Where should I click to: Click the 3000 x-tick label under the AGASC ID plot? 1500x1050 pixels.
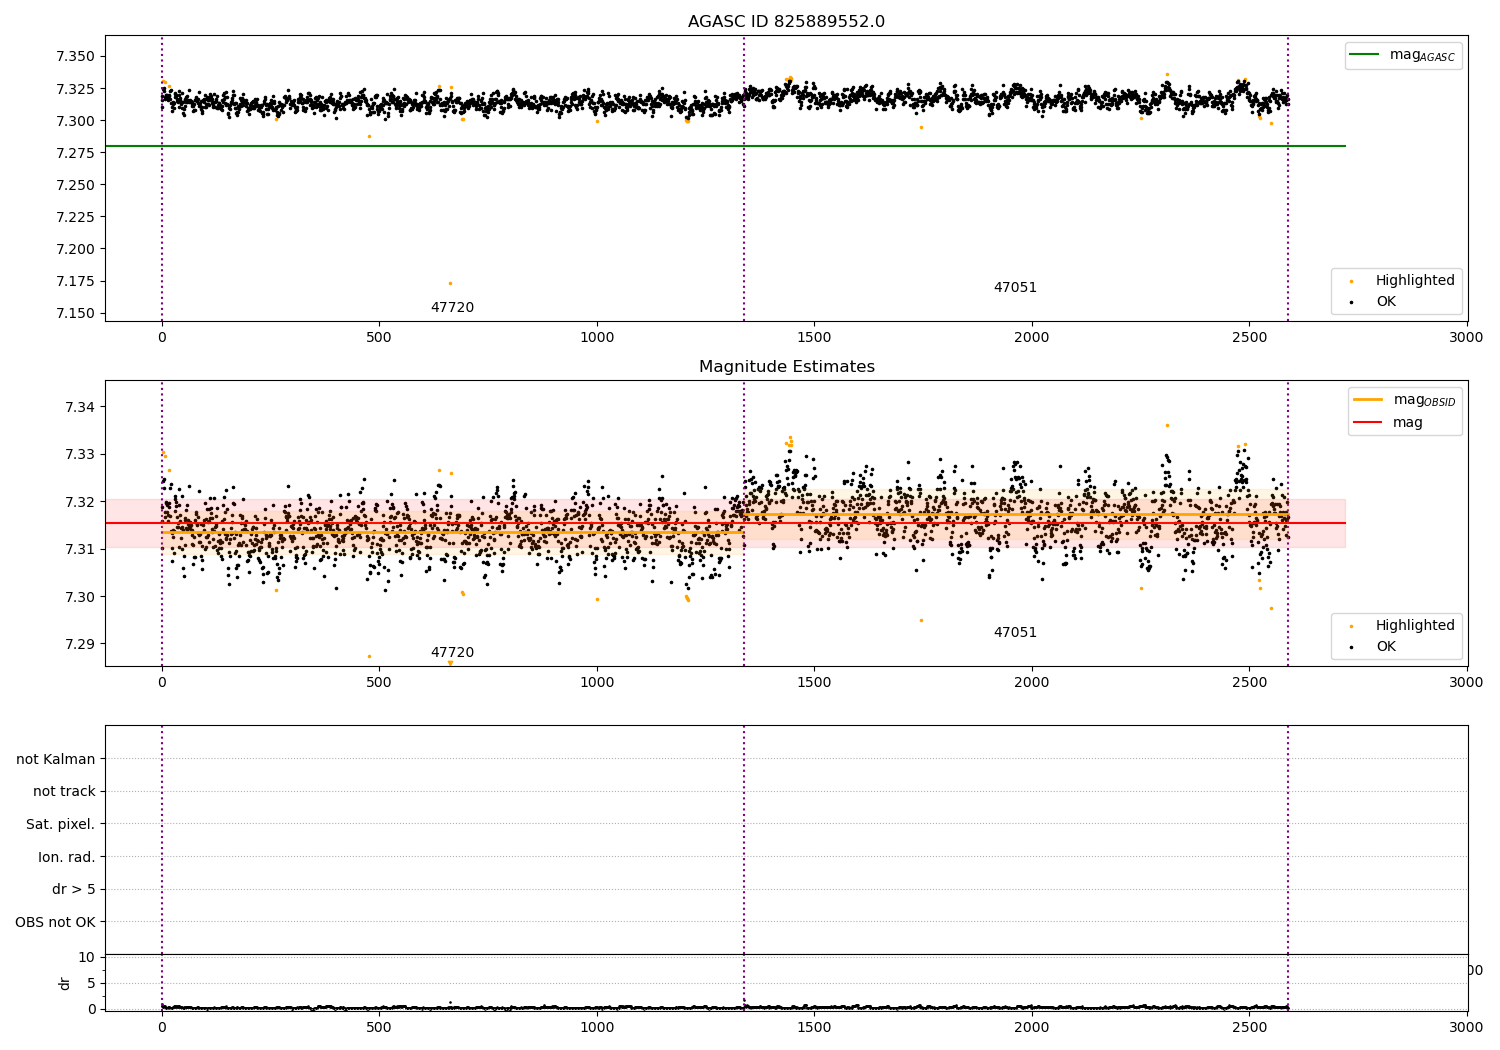coord(1467,338)
